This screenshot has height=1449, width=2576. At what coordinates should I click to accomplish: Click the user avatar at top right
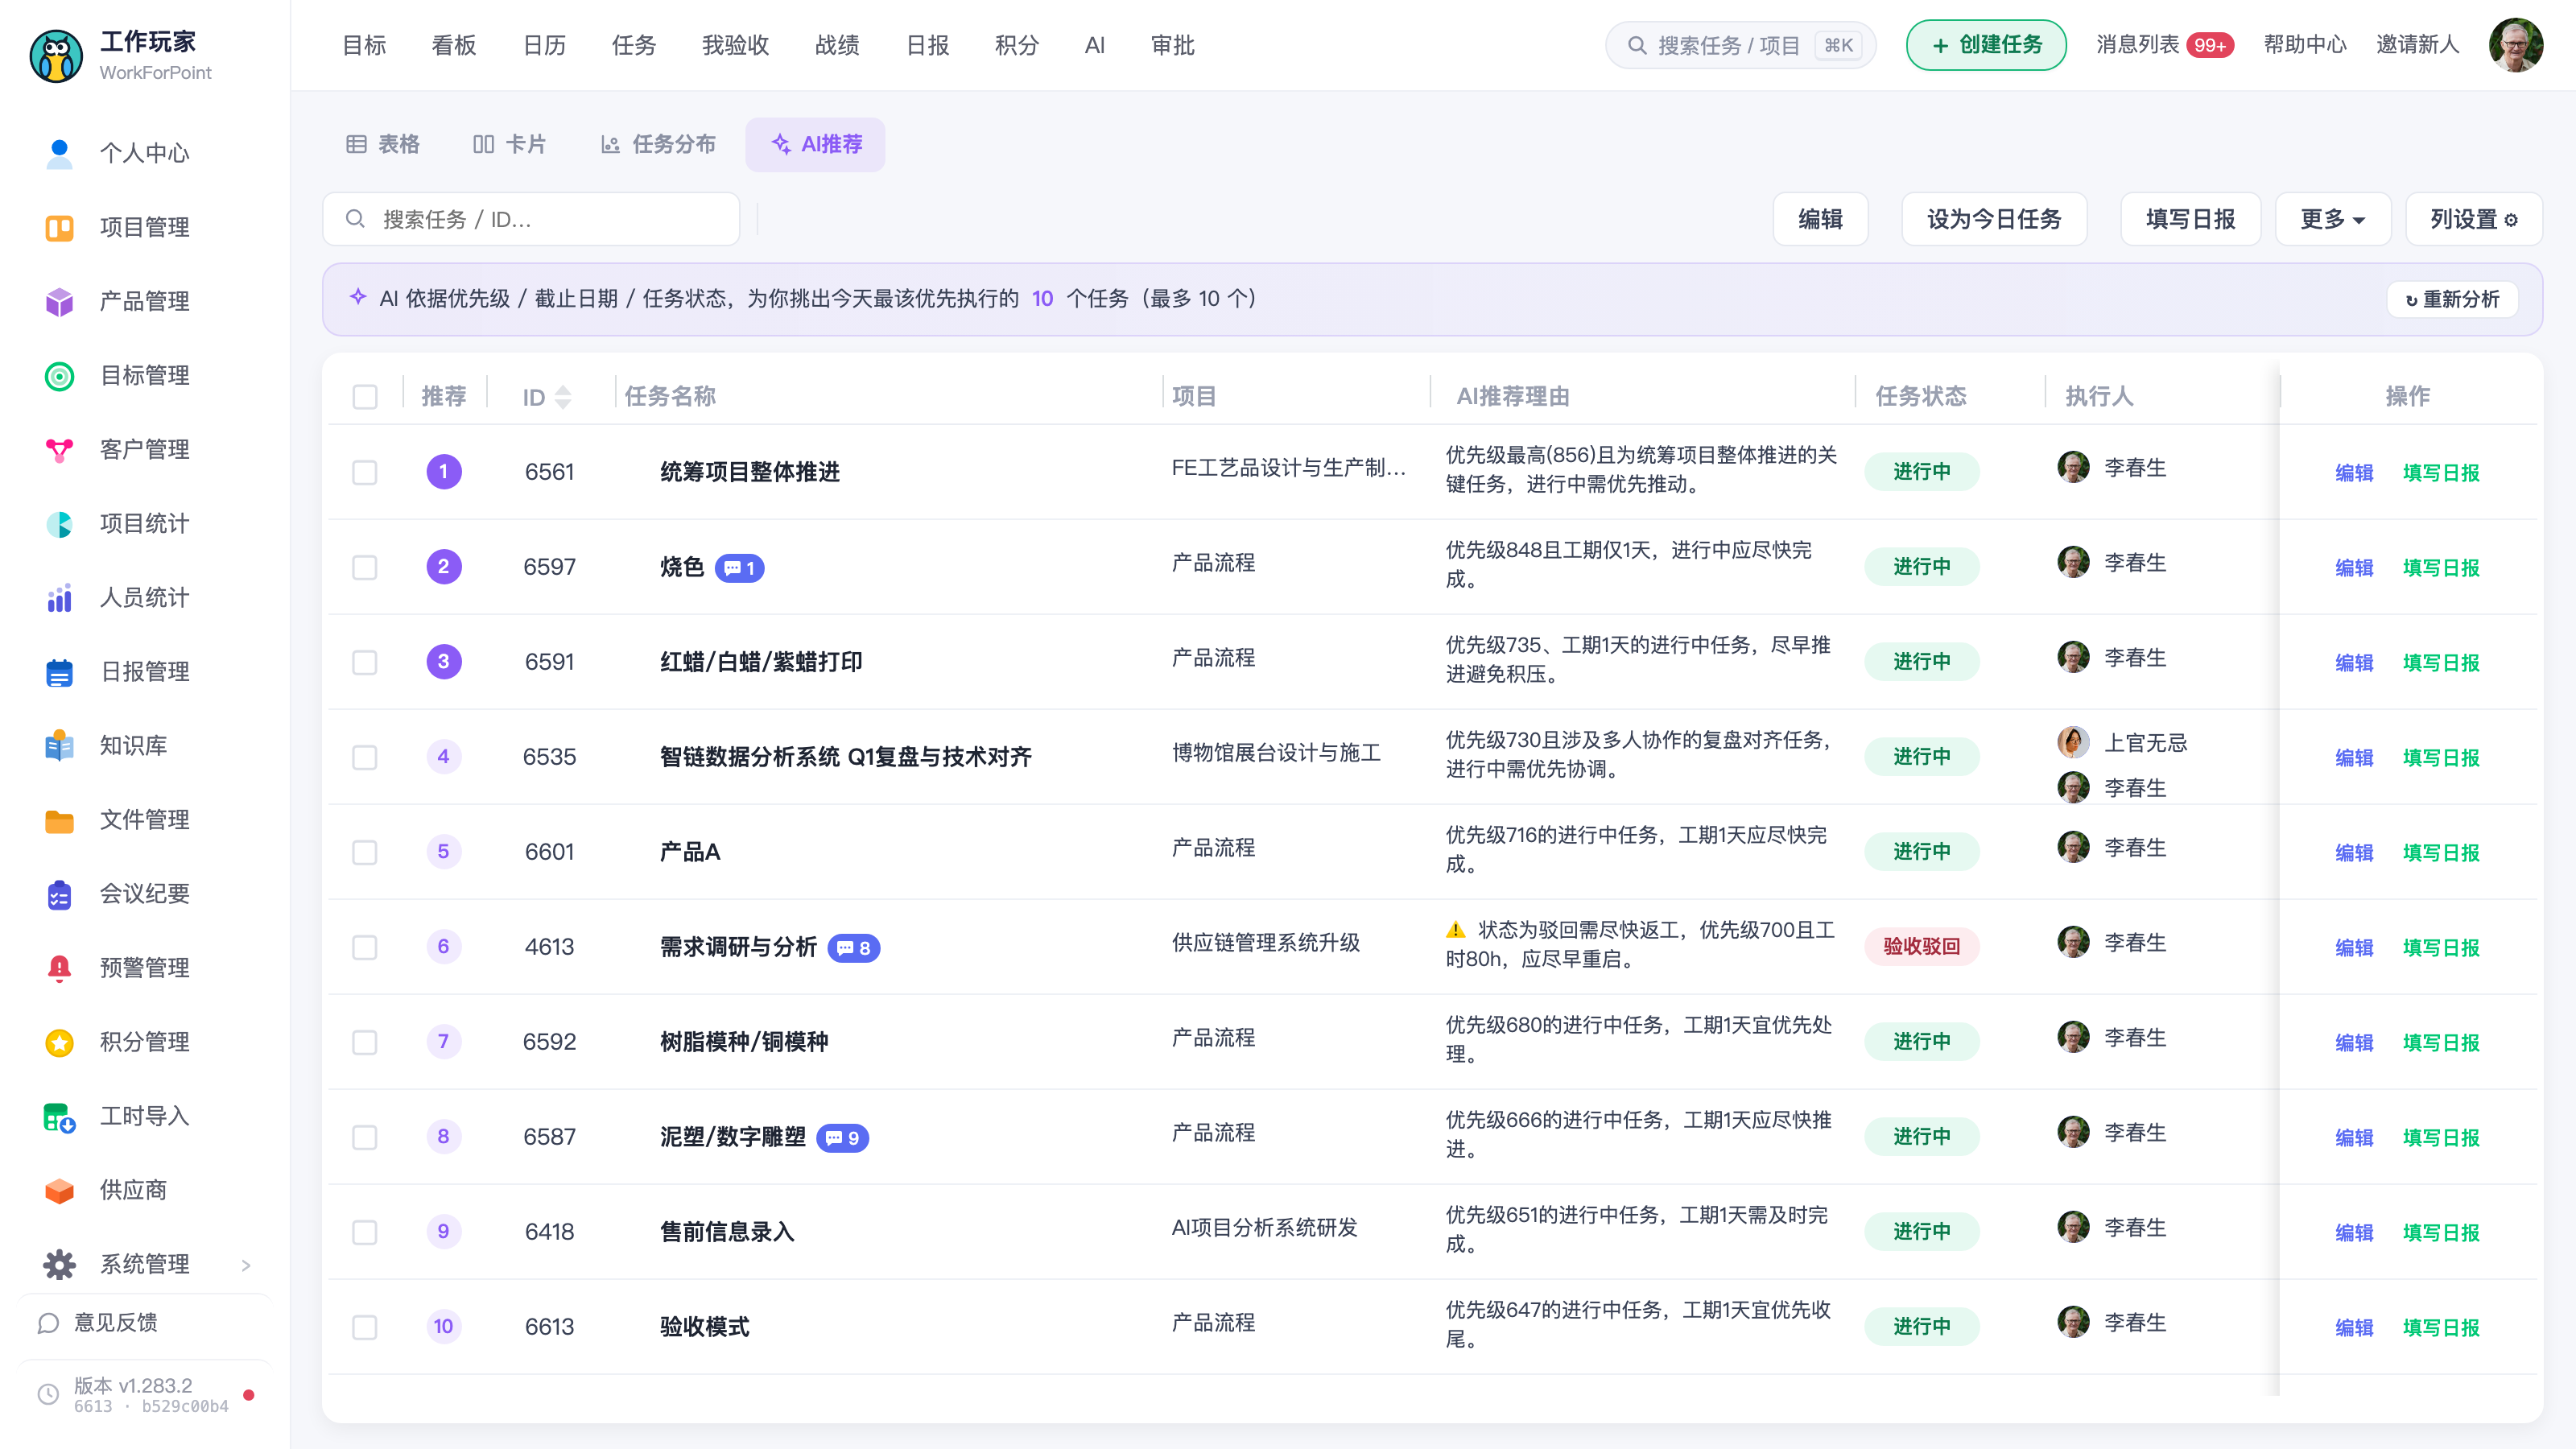click(x=2516, y=45)
